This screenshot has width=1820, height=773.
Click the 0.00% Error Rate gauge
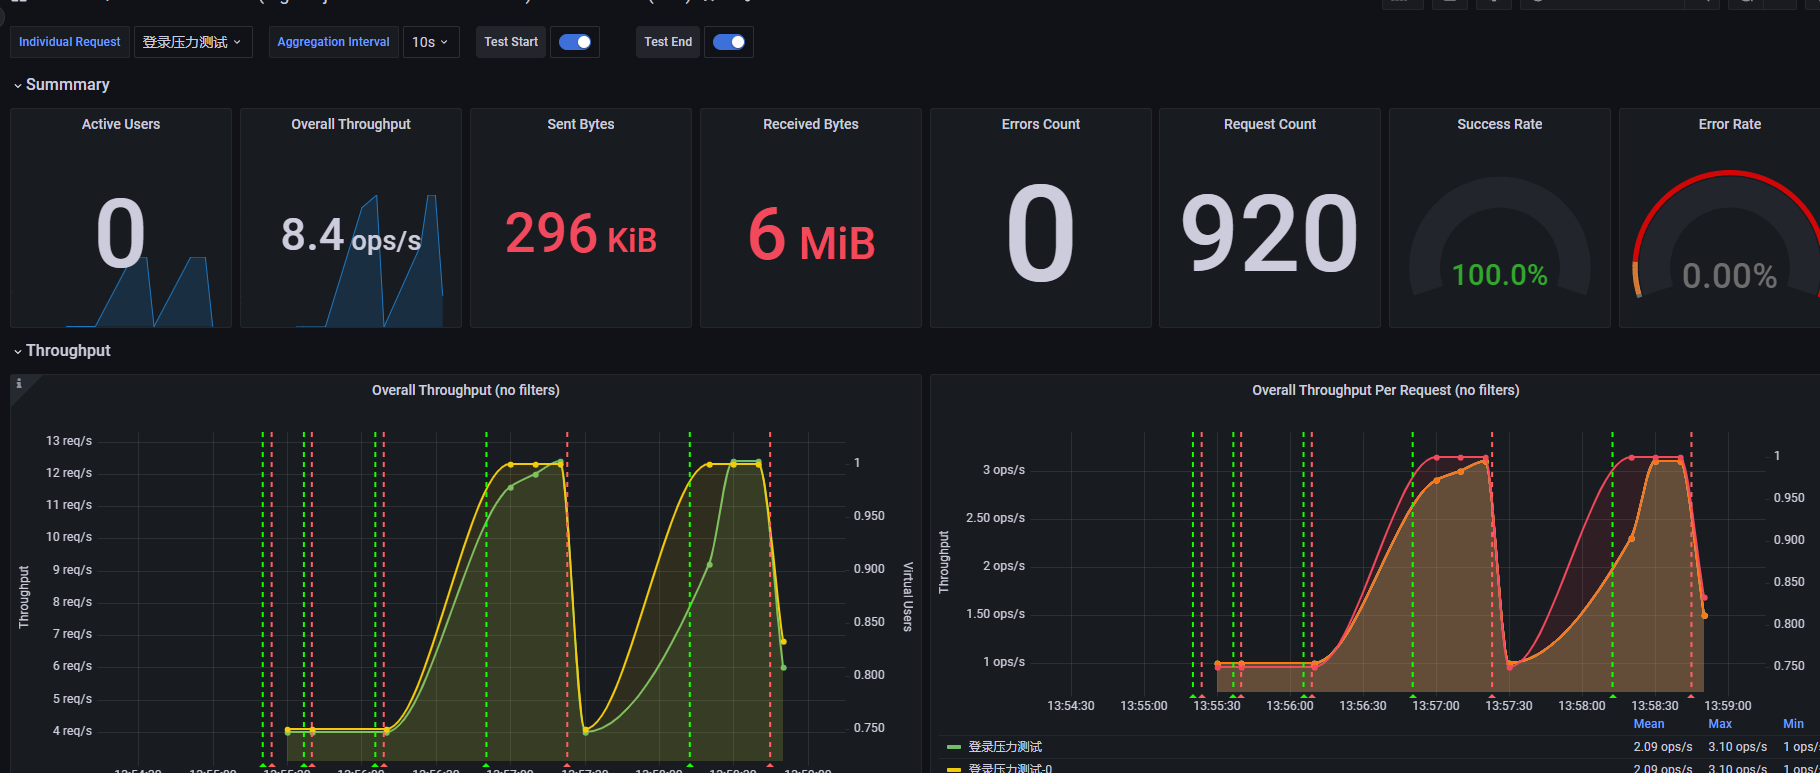pos(1730,276)
